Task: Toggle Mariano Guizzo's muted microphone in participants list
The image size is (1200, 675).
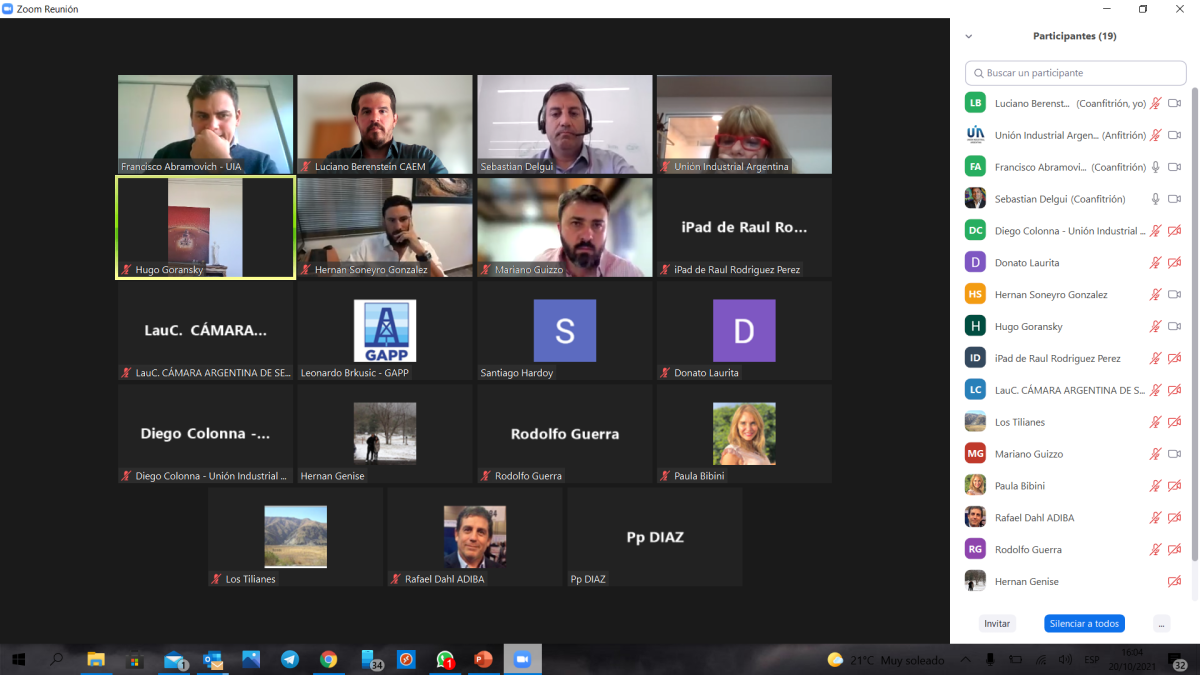Action: [1155, 454]
